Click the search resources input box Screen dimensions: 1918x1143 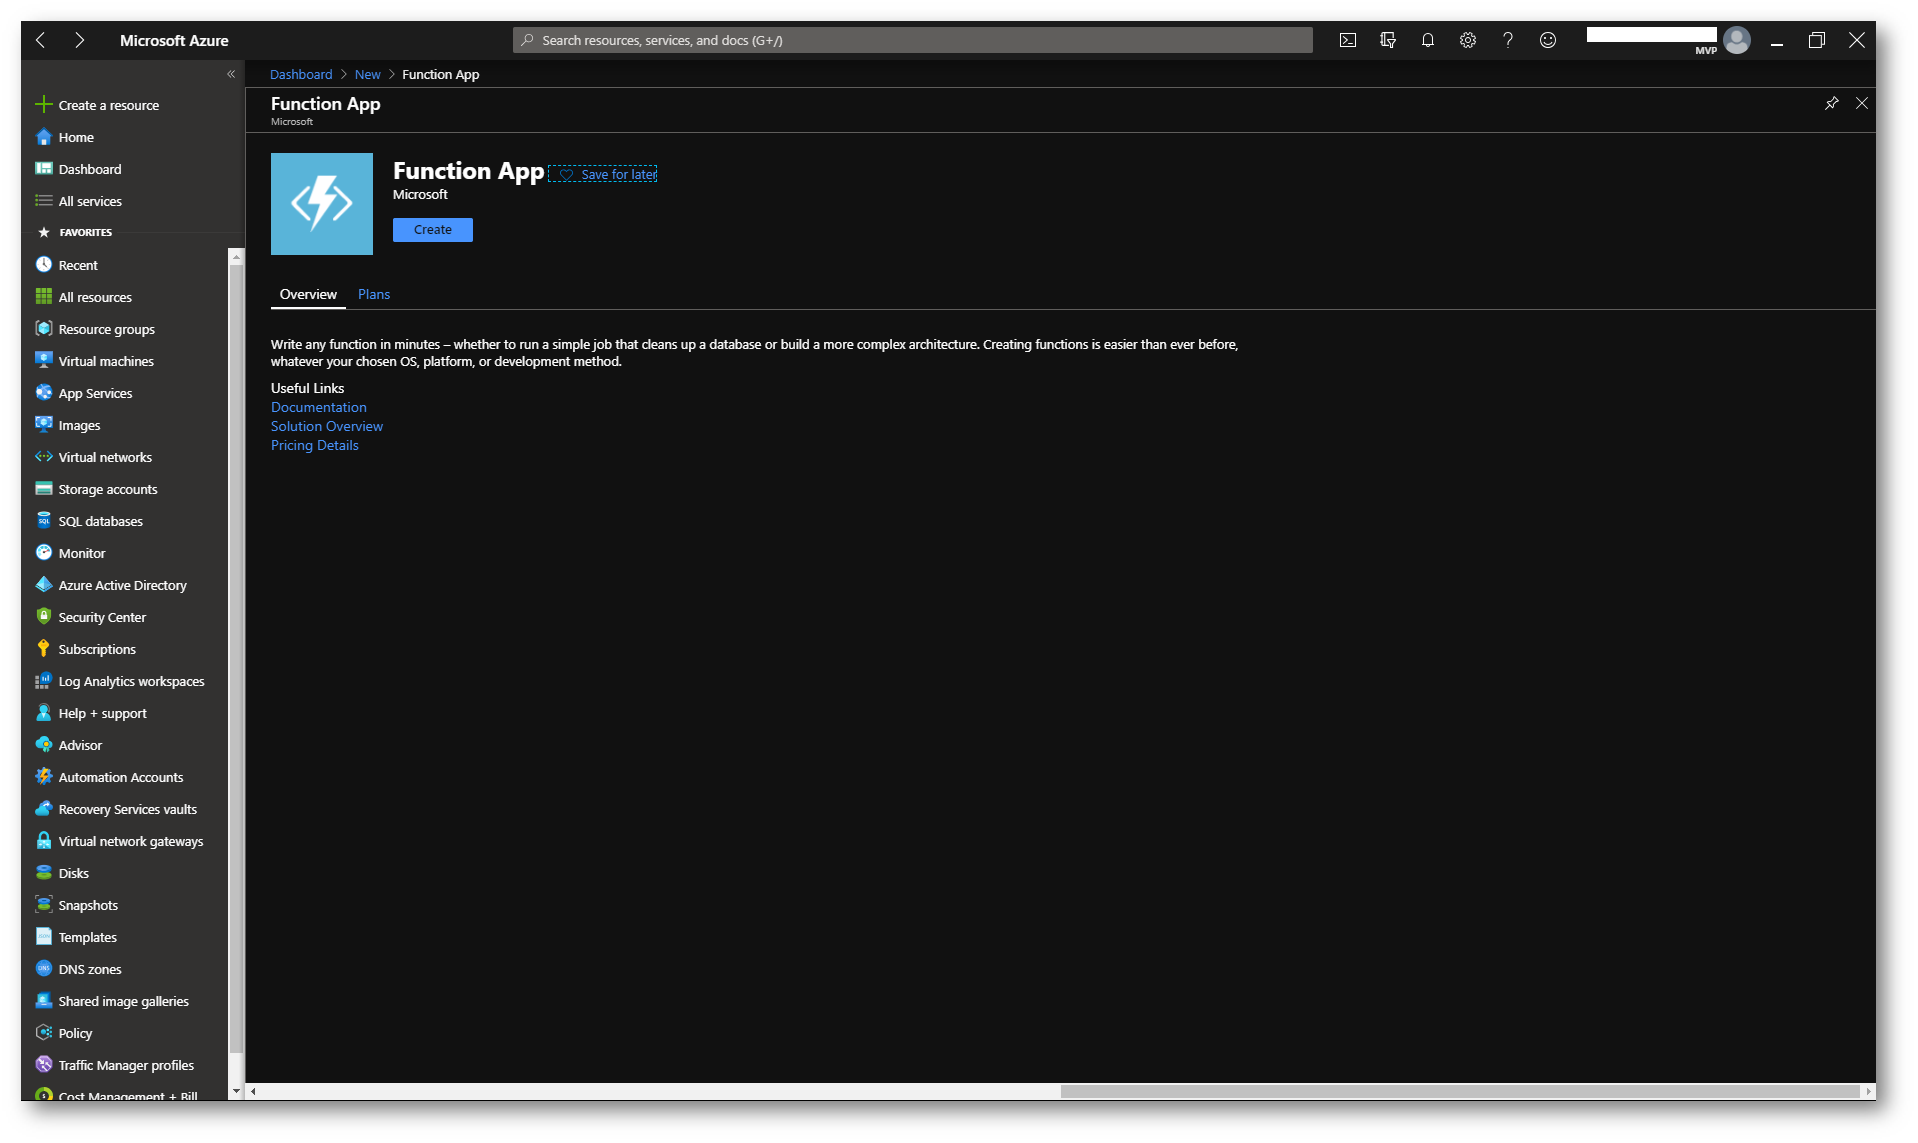912,40
